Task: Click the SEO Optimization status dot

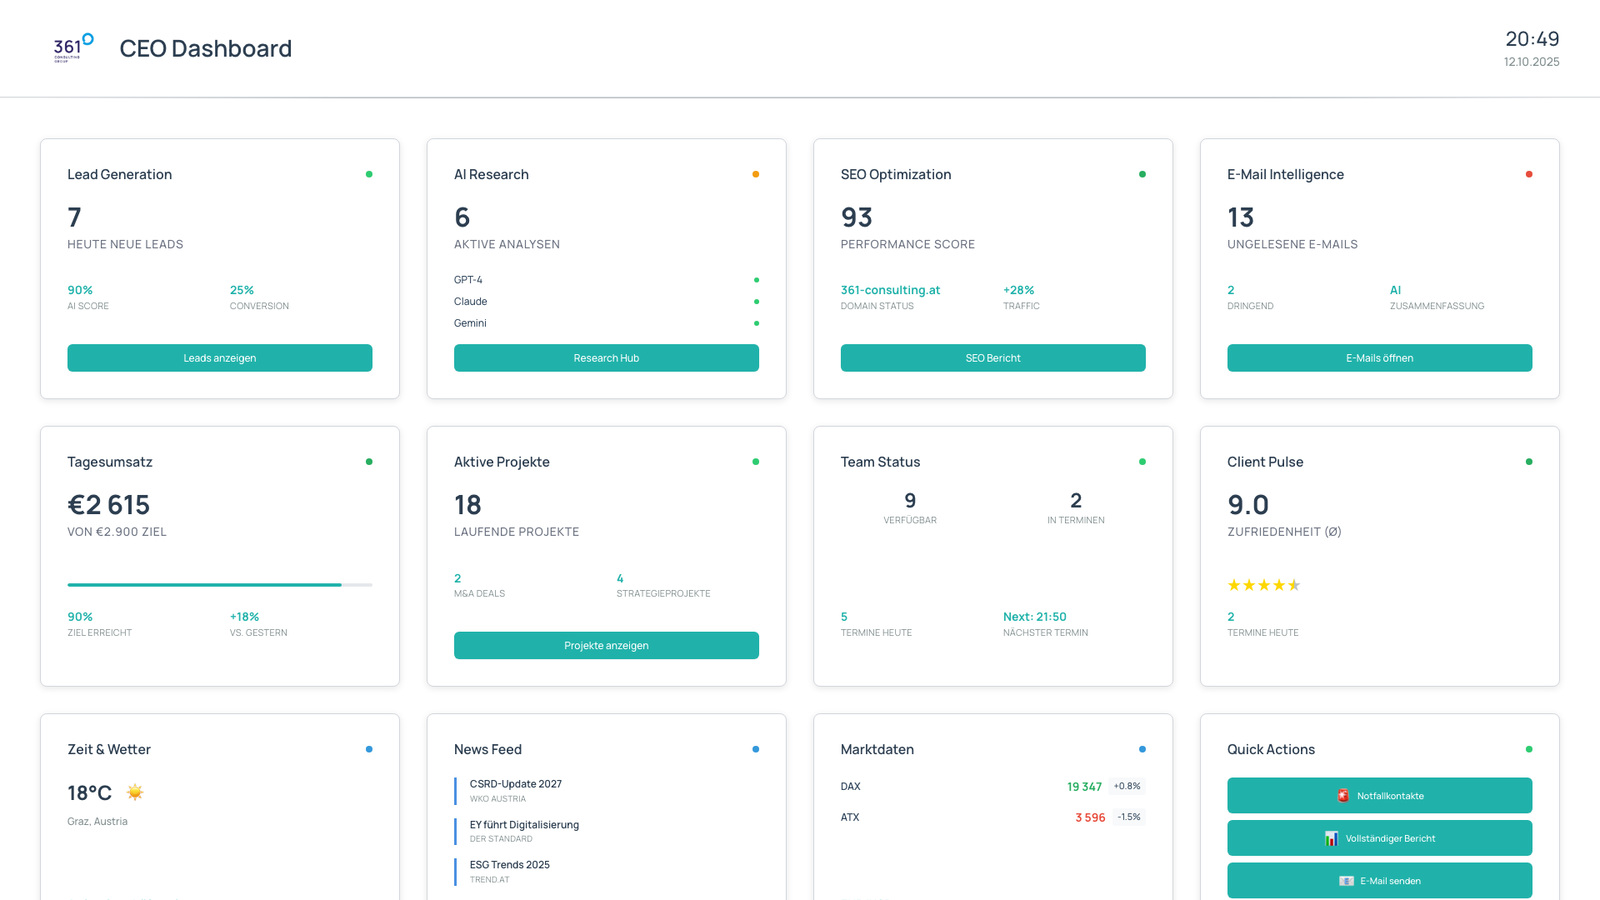Action: click(x=1142, y=174)
